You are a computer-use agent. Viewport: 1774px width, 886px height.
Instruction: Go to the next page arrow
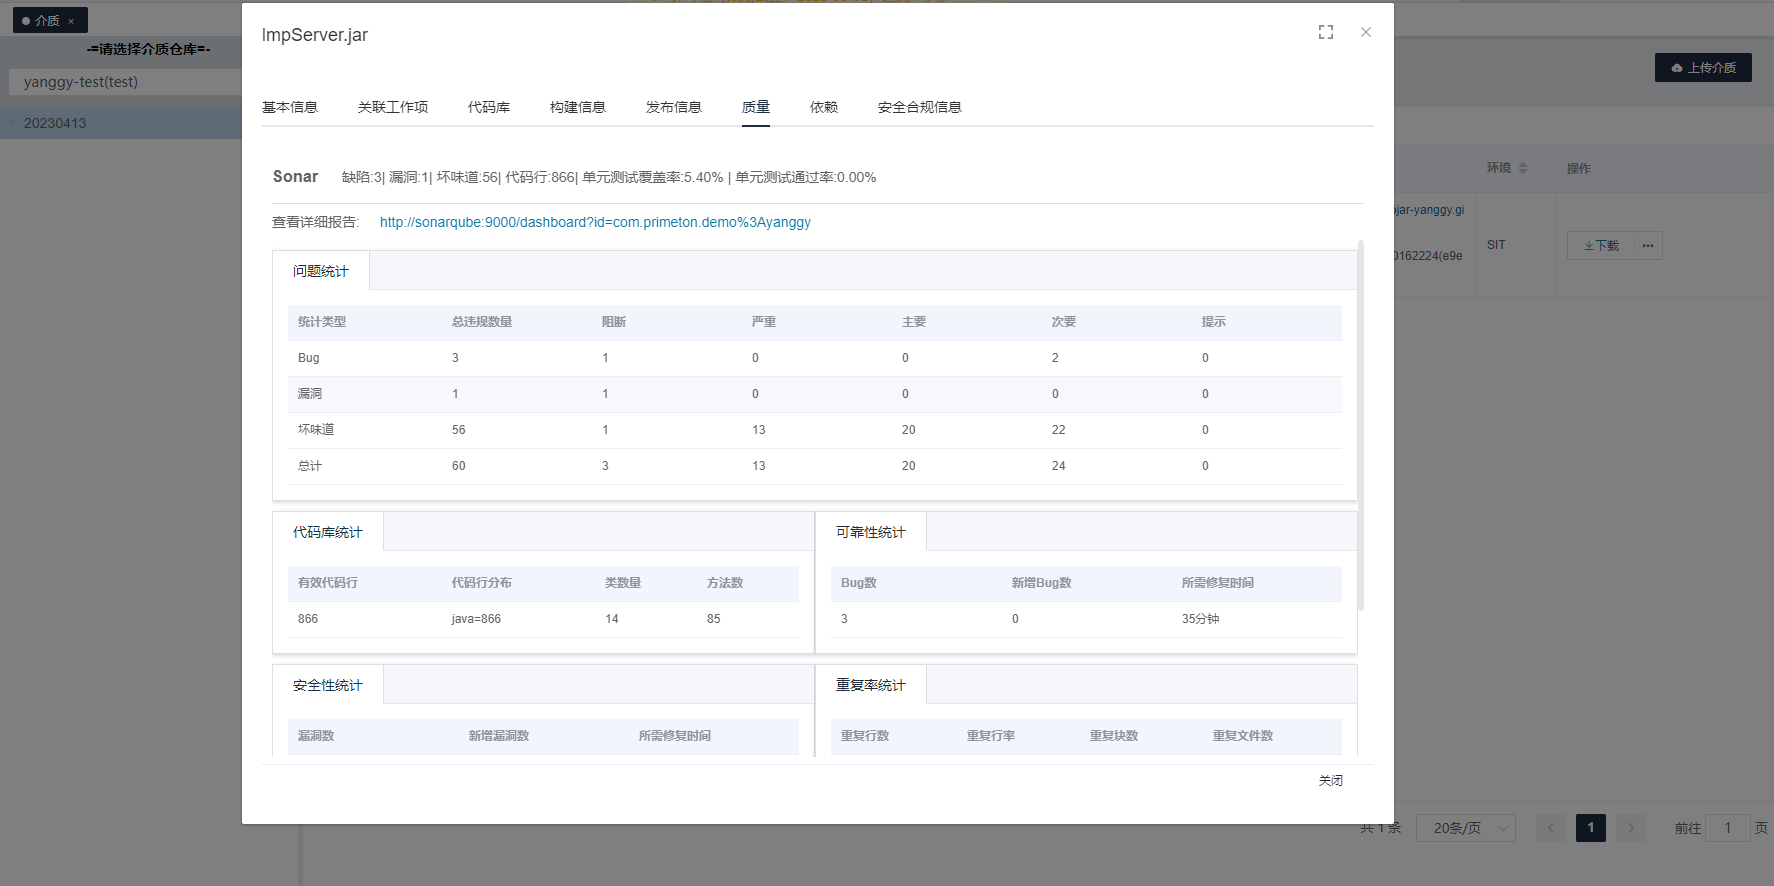1630,828
